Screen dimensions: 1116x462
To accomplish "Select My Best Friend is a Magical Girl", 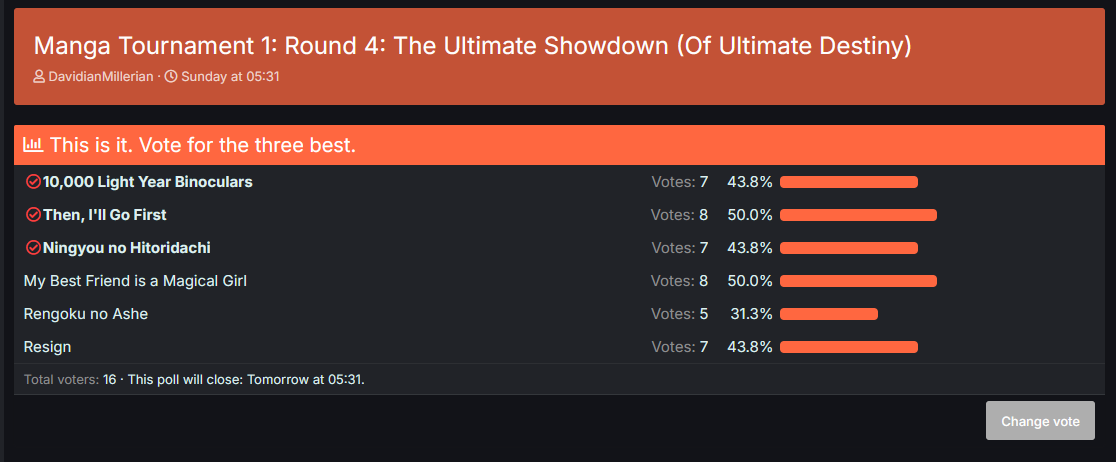I will (135, 281).
